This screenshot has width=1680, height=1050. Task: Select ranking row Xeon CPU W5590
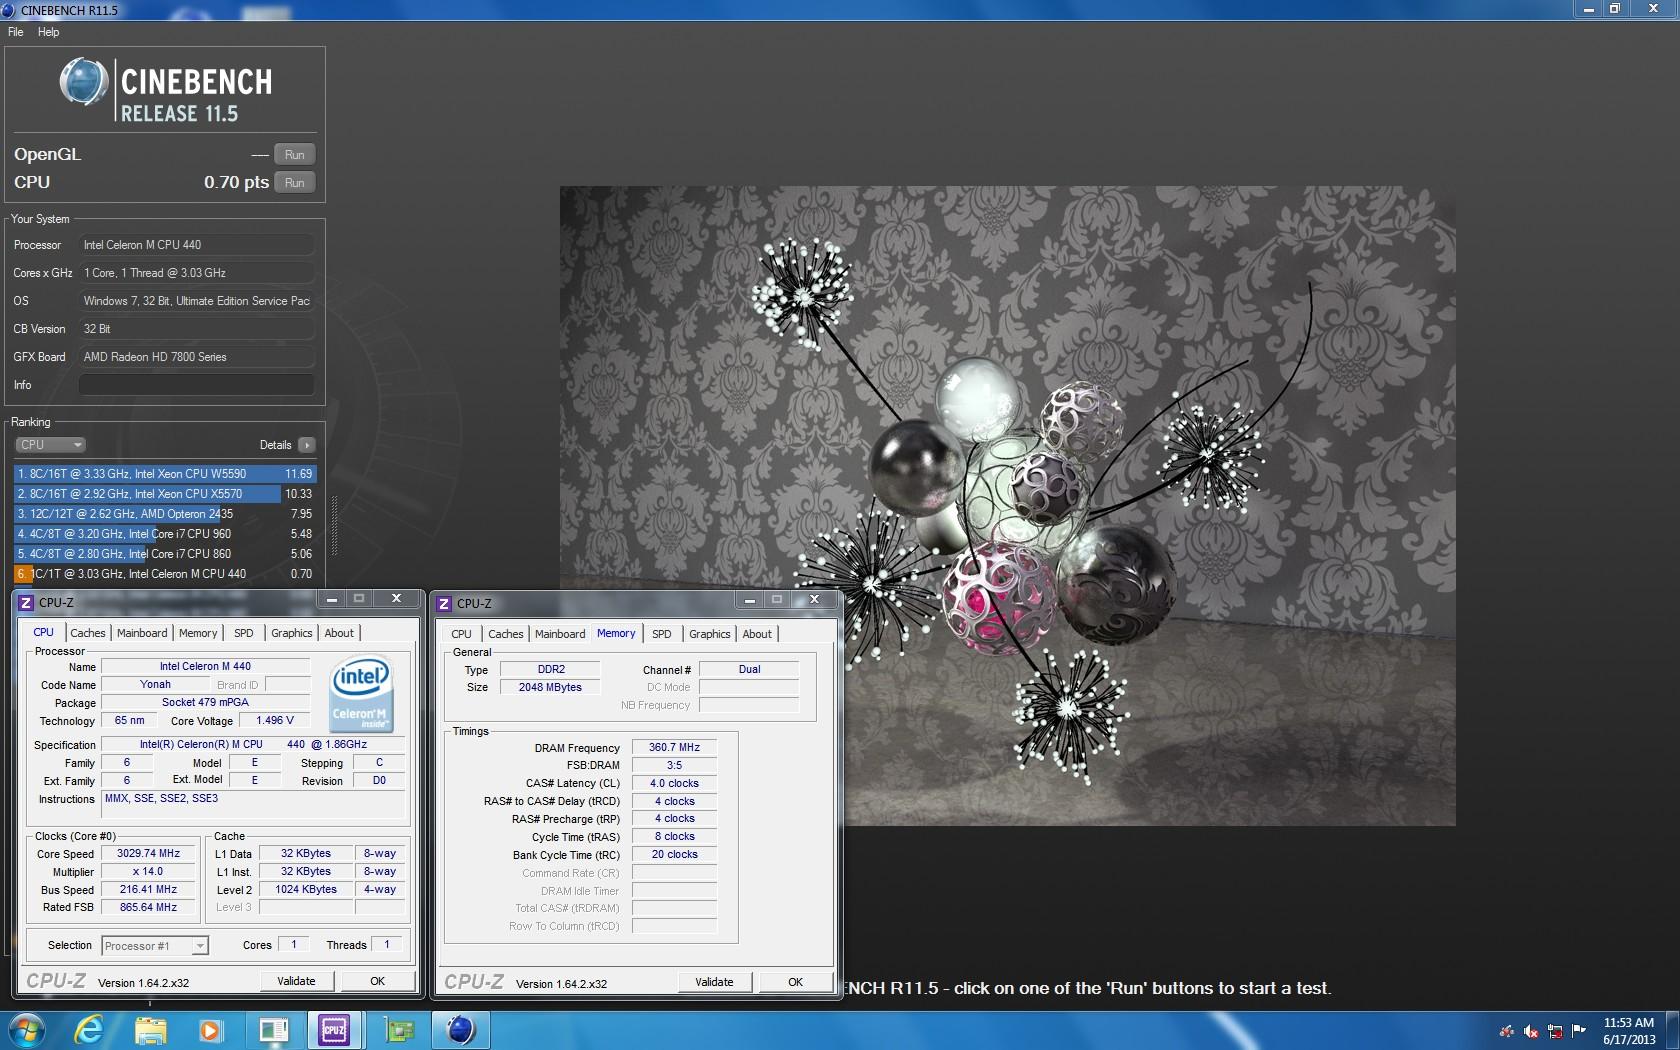165,474
